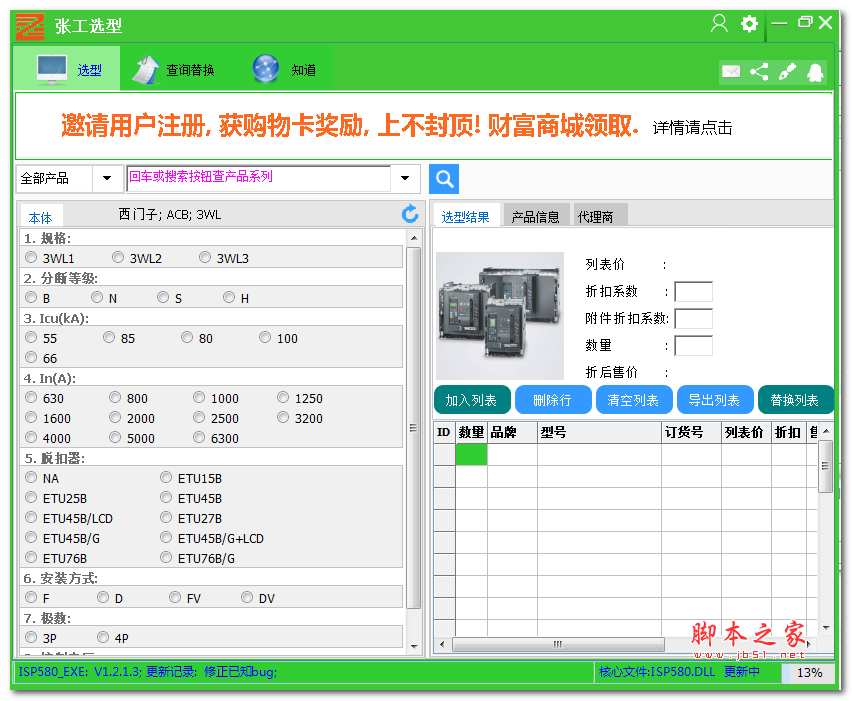Click the 删除行 button
This screenshot has height=701, width=852.
pyautogui.click(x=553, y=400)
